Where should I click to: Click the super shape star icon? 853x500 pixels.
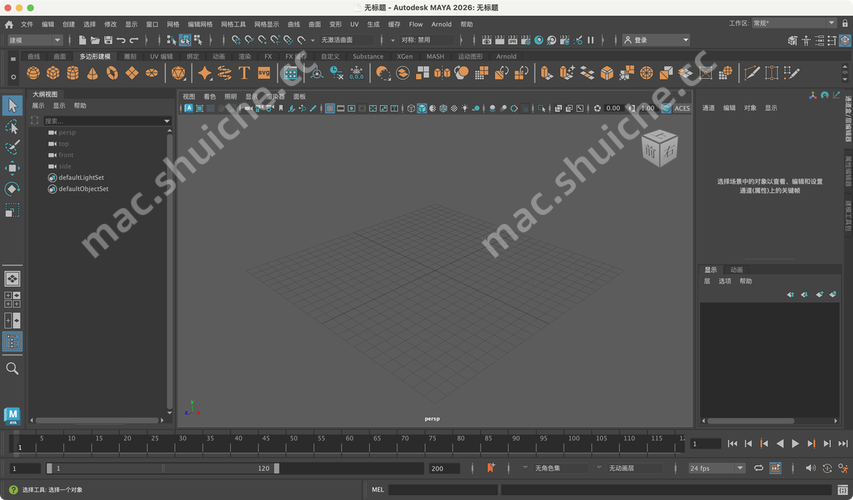205,73
